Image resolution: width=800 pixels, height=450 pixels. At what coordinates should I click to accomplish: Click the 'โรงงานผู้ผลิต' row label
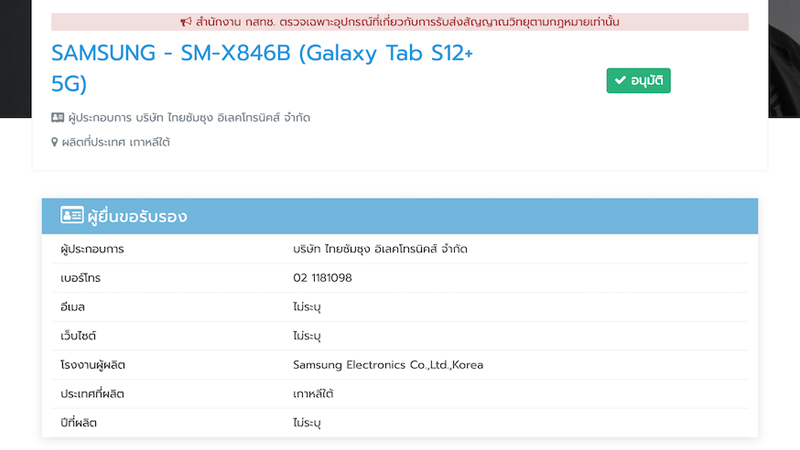point(93,365)
